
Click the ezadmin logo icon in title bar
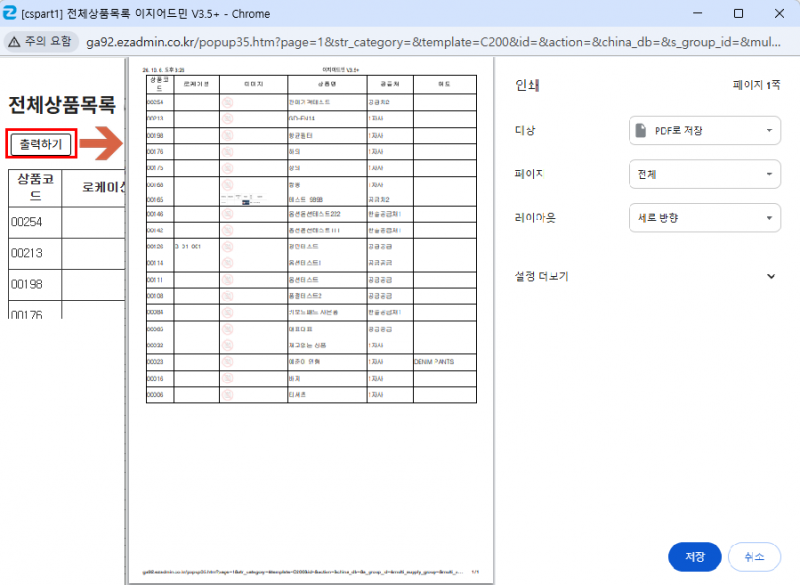tap(10, 13)
